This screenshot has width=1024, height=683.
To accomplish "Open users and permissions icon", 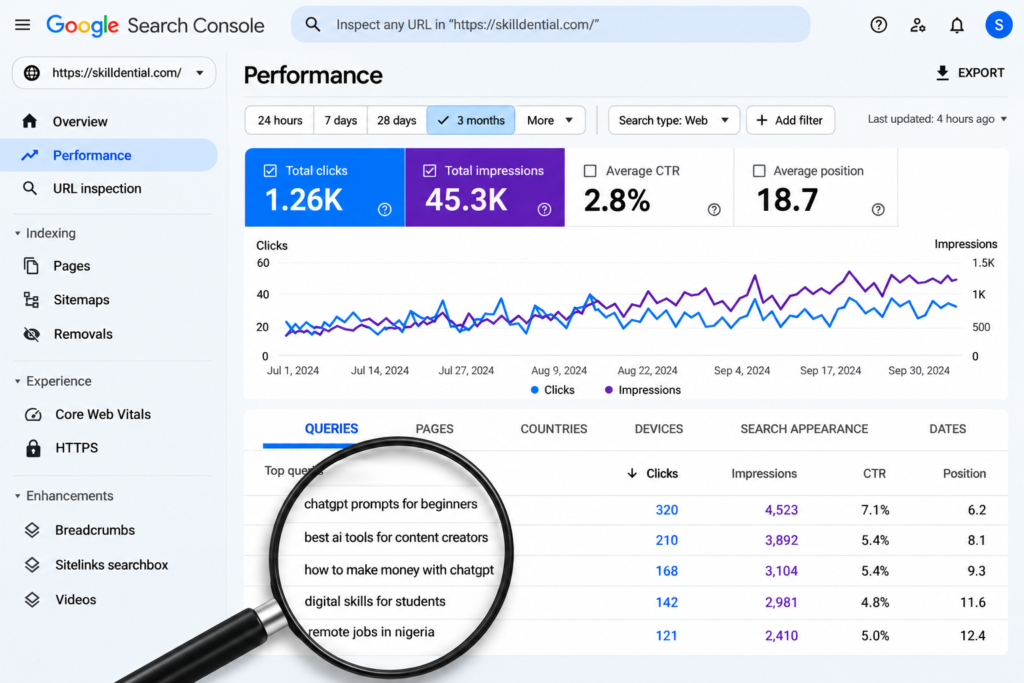I will pyautogui.click(x=918, y=25).
